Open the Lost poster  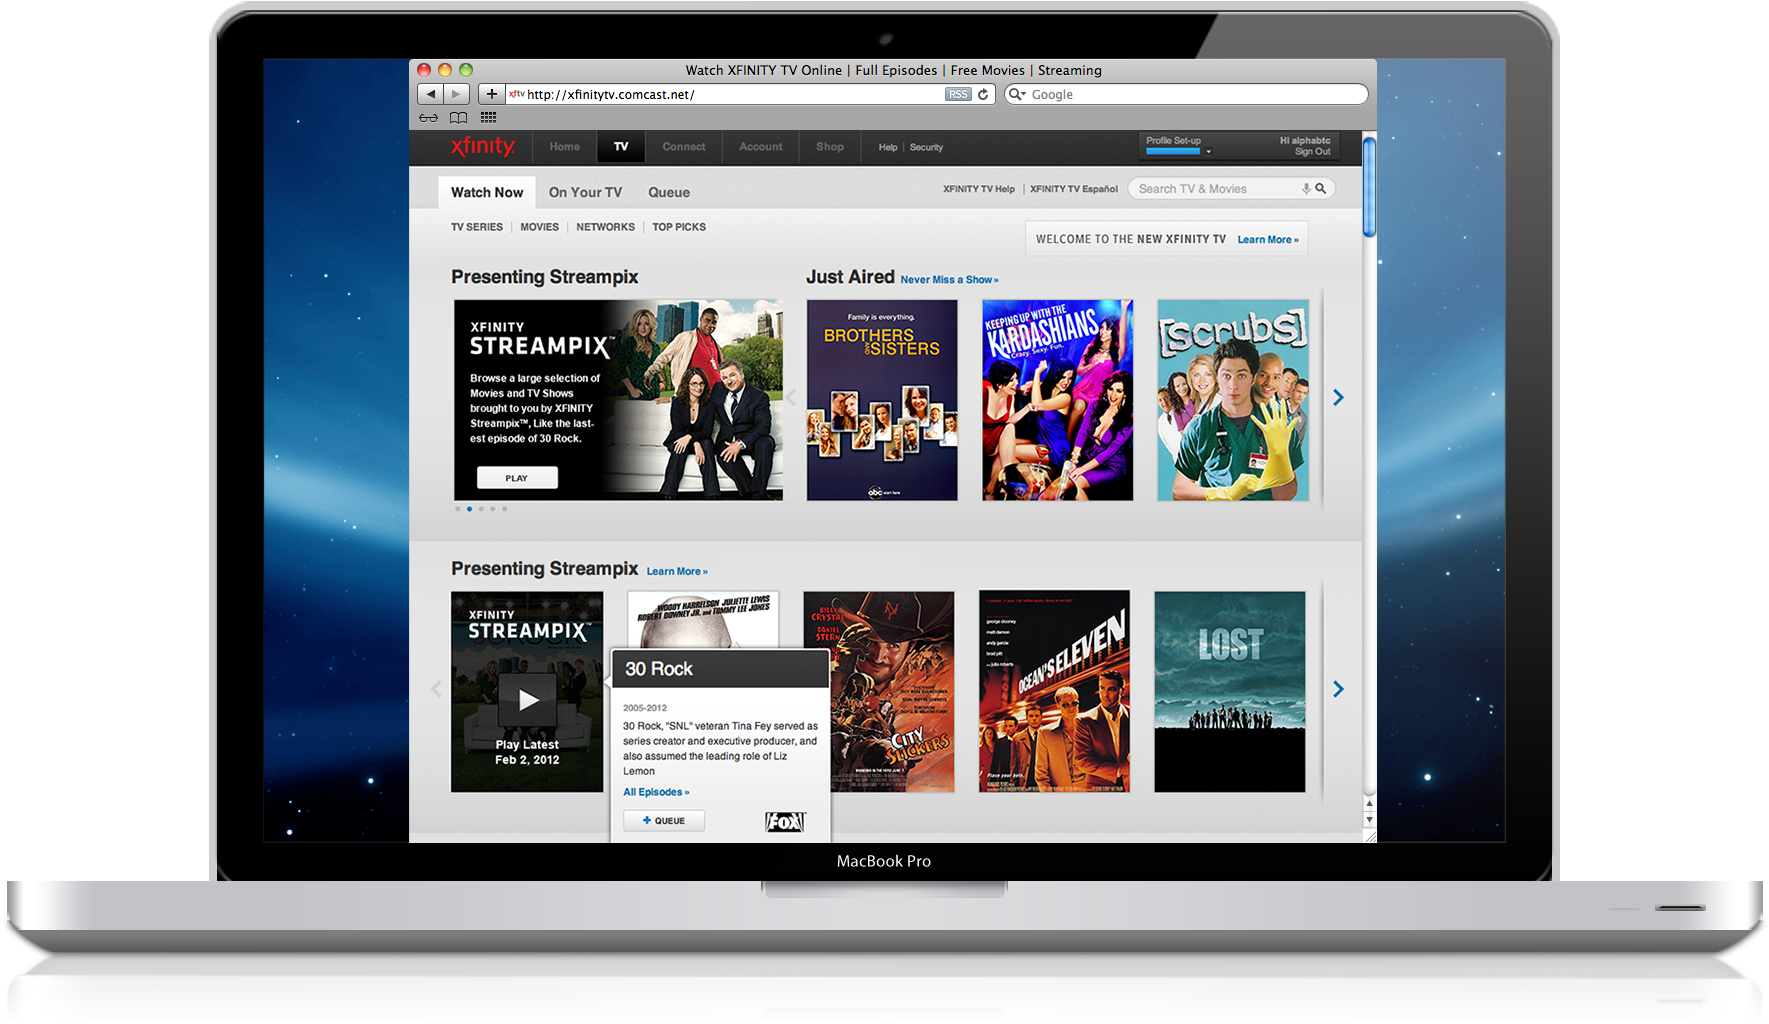[1230, 692]
